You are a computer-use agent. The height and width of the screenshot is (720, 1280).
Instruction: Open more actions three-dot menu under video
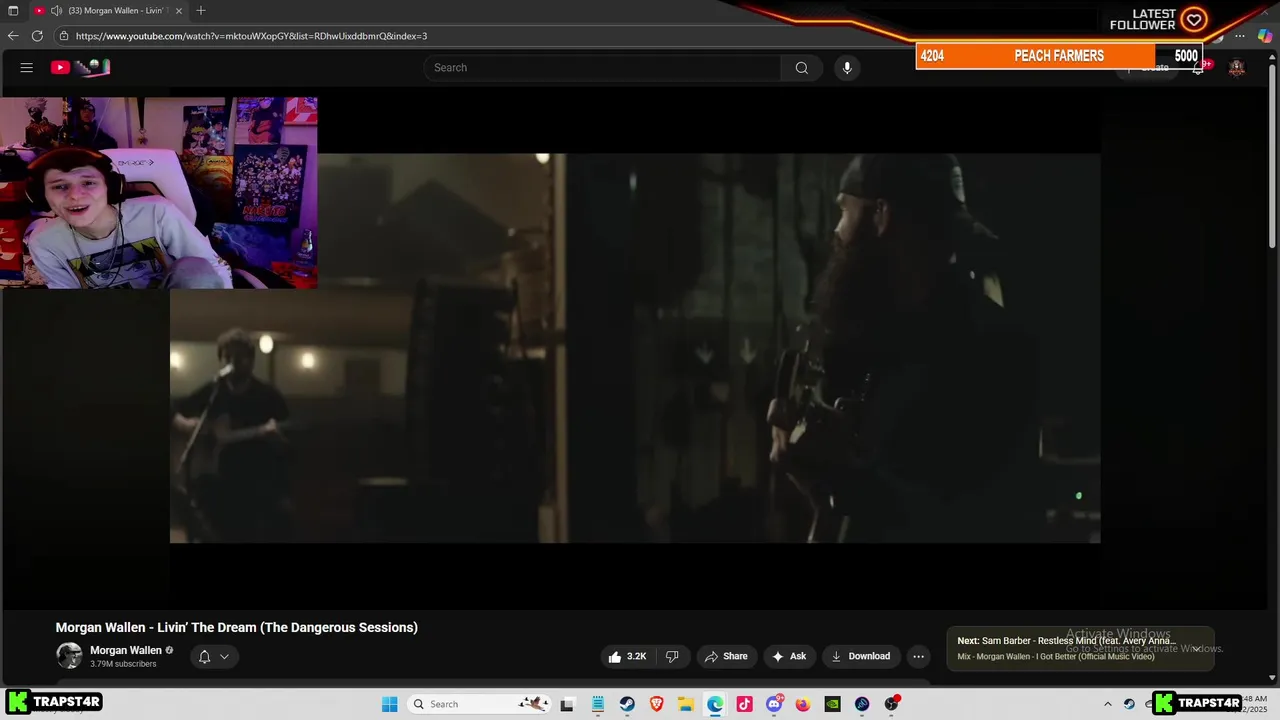918,656
